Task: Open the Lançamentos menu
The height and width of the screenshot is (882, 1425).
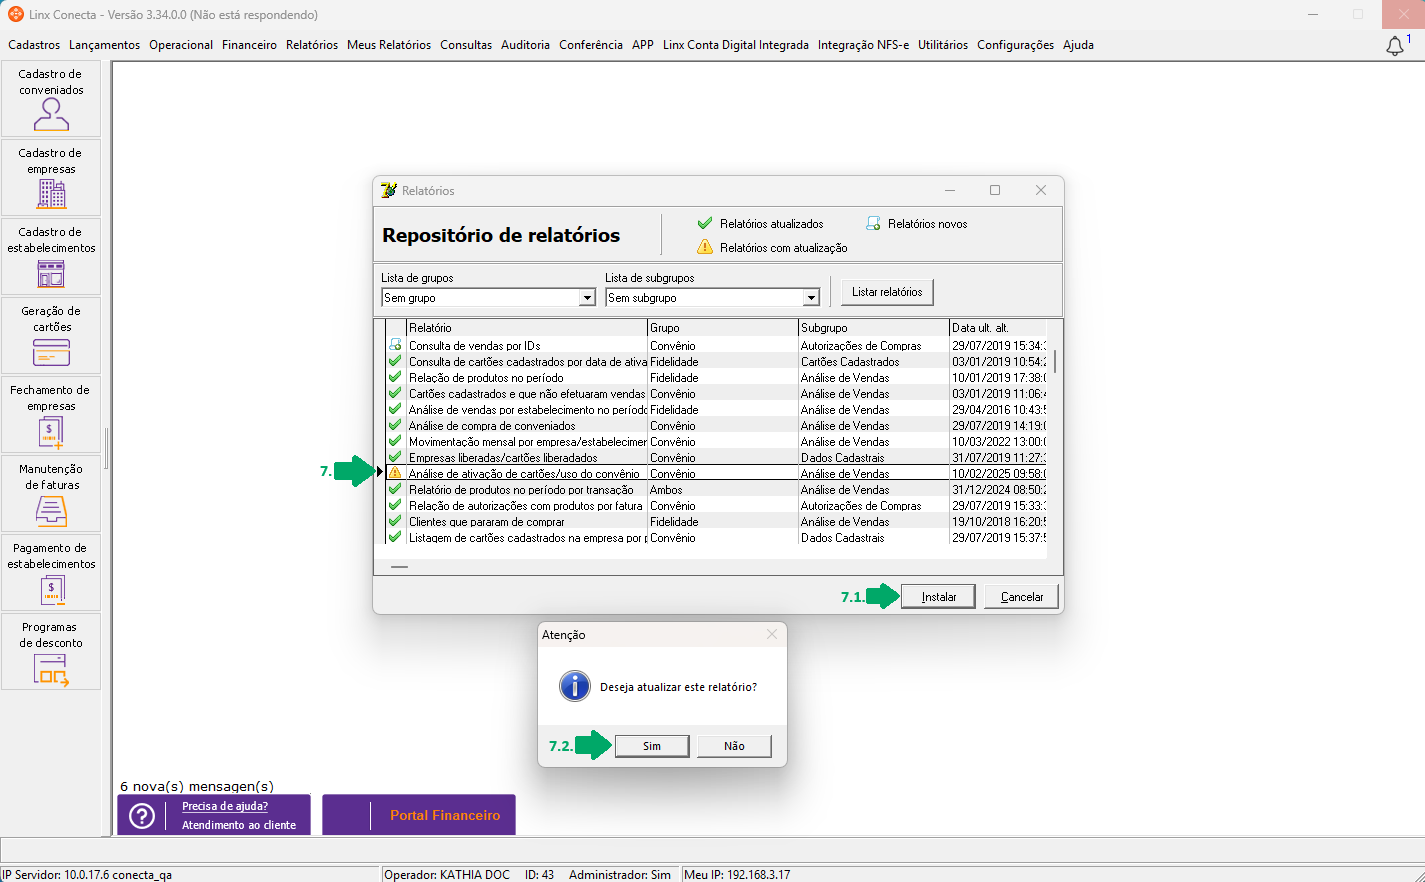Action: (x=105, y=45)
